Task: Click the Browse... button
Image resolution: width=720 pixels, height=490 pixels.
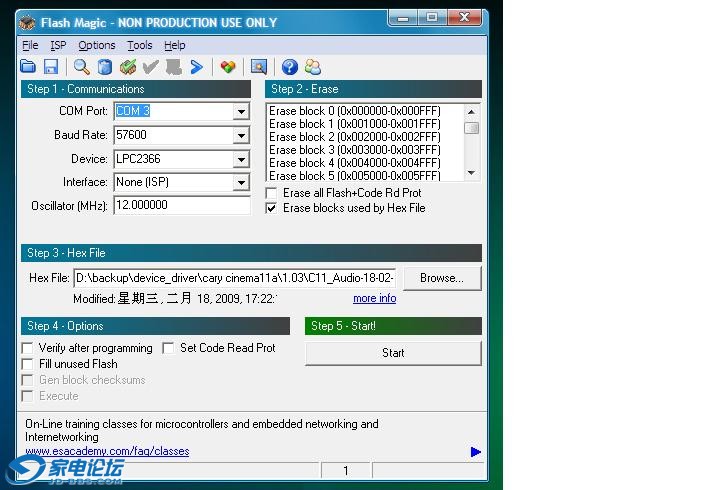Action: (442, 278)
